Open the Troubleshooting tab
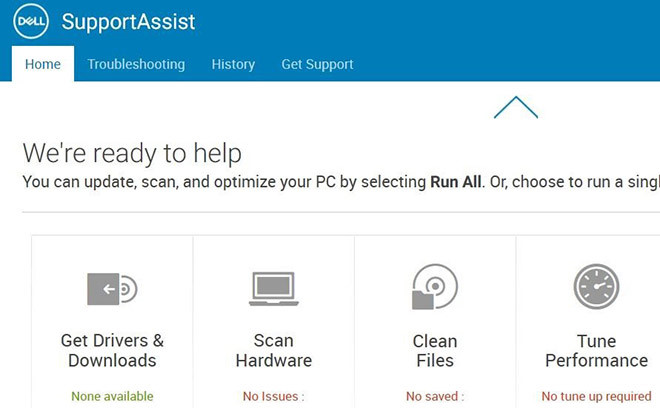 coord(136,64)
